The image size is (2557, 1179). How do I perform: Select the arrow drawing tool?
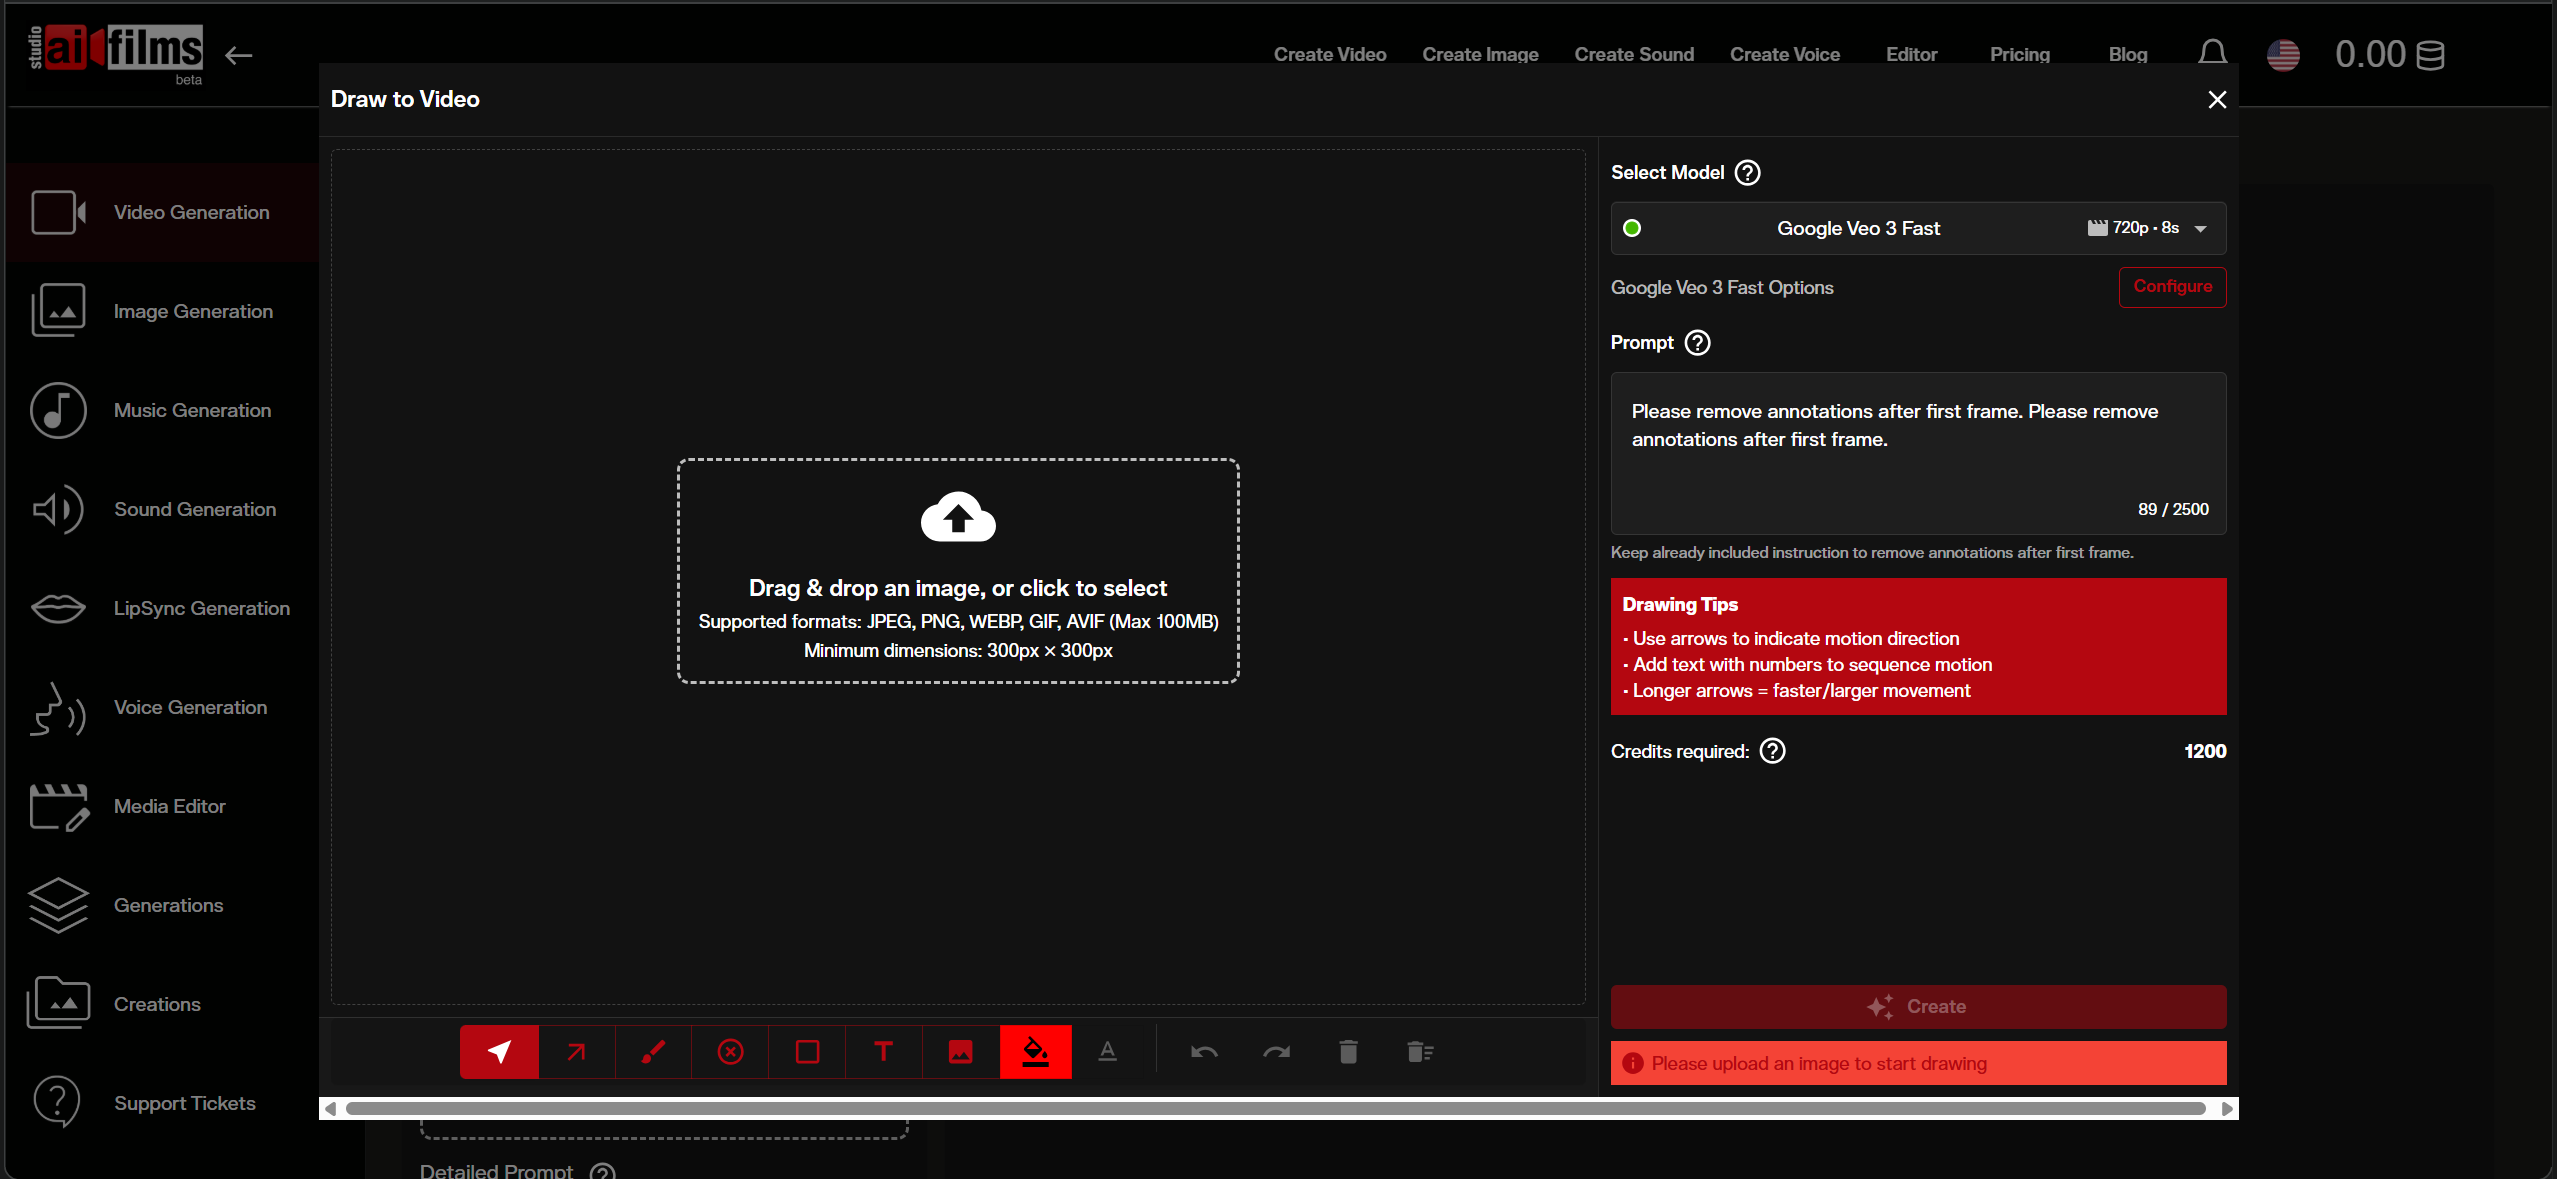pyautogui.click(x=576, y=1052)
